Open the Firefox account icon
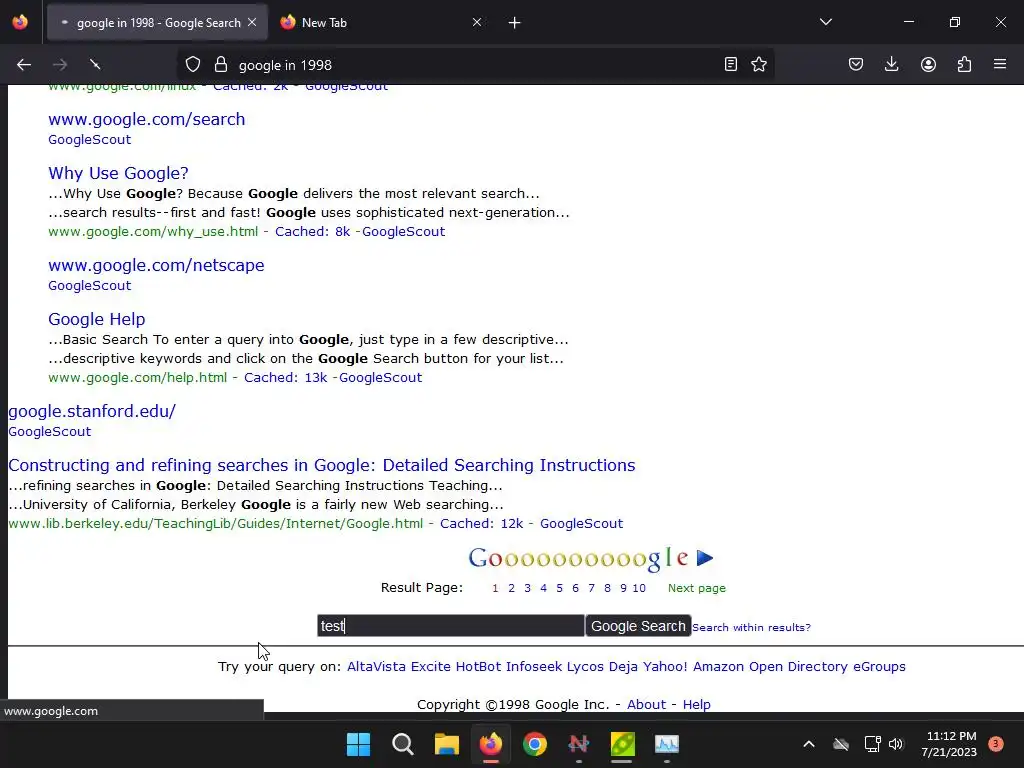This screenshot has width=1024, height=768. click(928, 65)
